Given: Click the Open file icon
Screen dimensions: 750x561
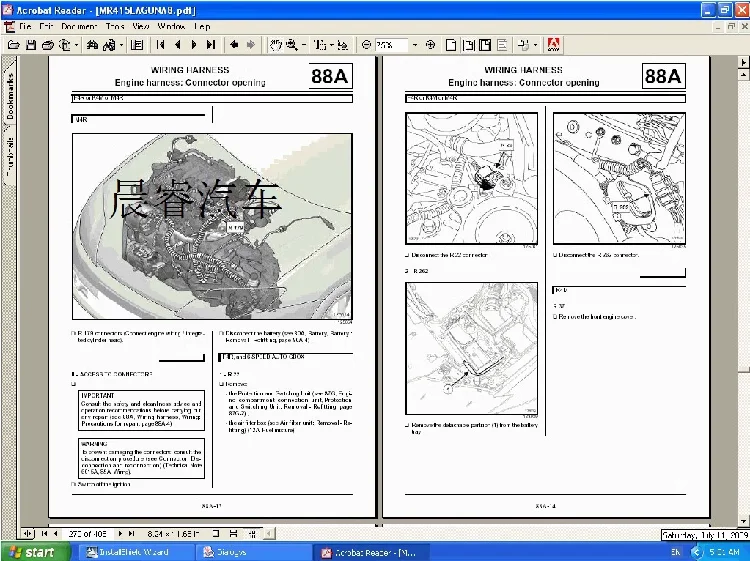Looking at the screenshot, I should click(x=13, y=45).
